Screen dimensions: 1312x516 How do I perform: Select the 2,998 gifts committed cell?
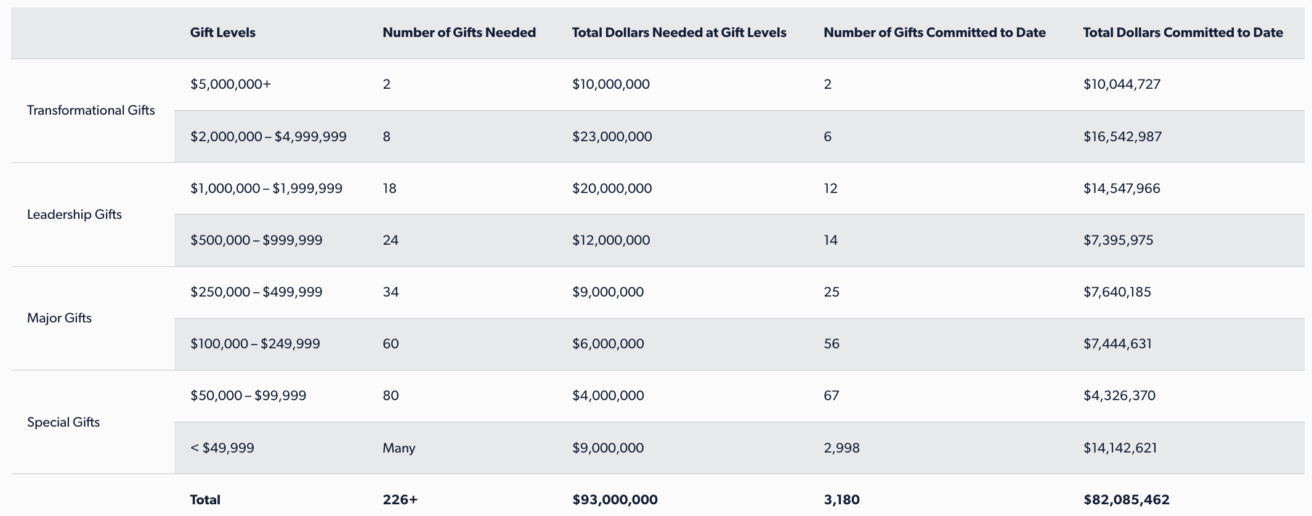(841, 449)
